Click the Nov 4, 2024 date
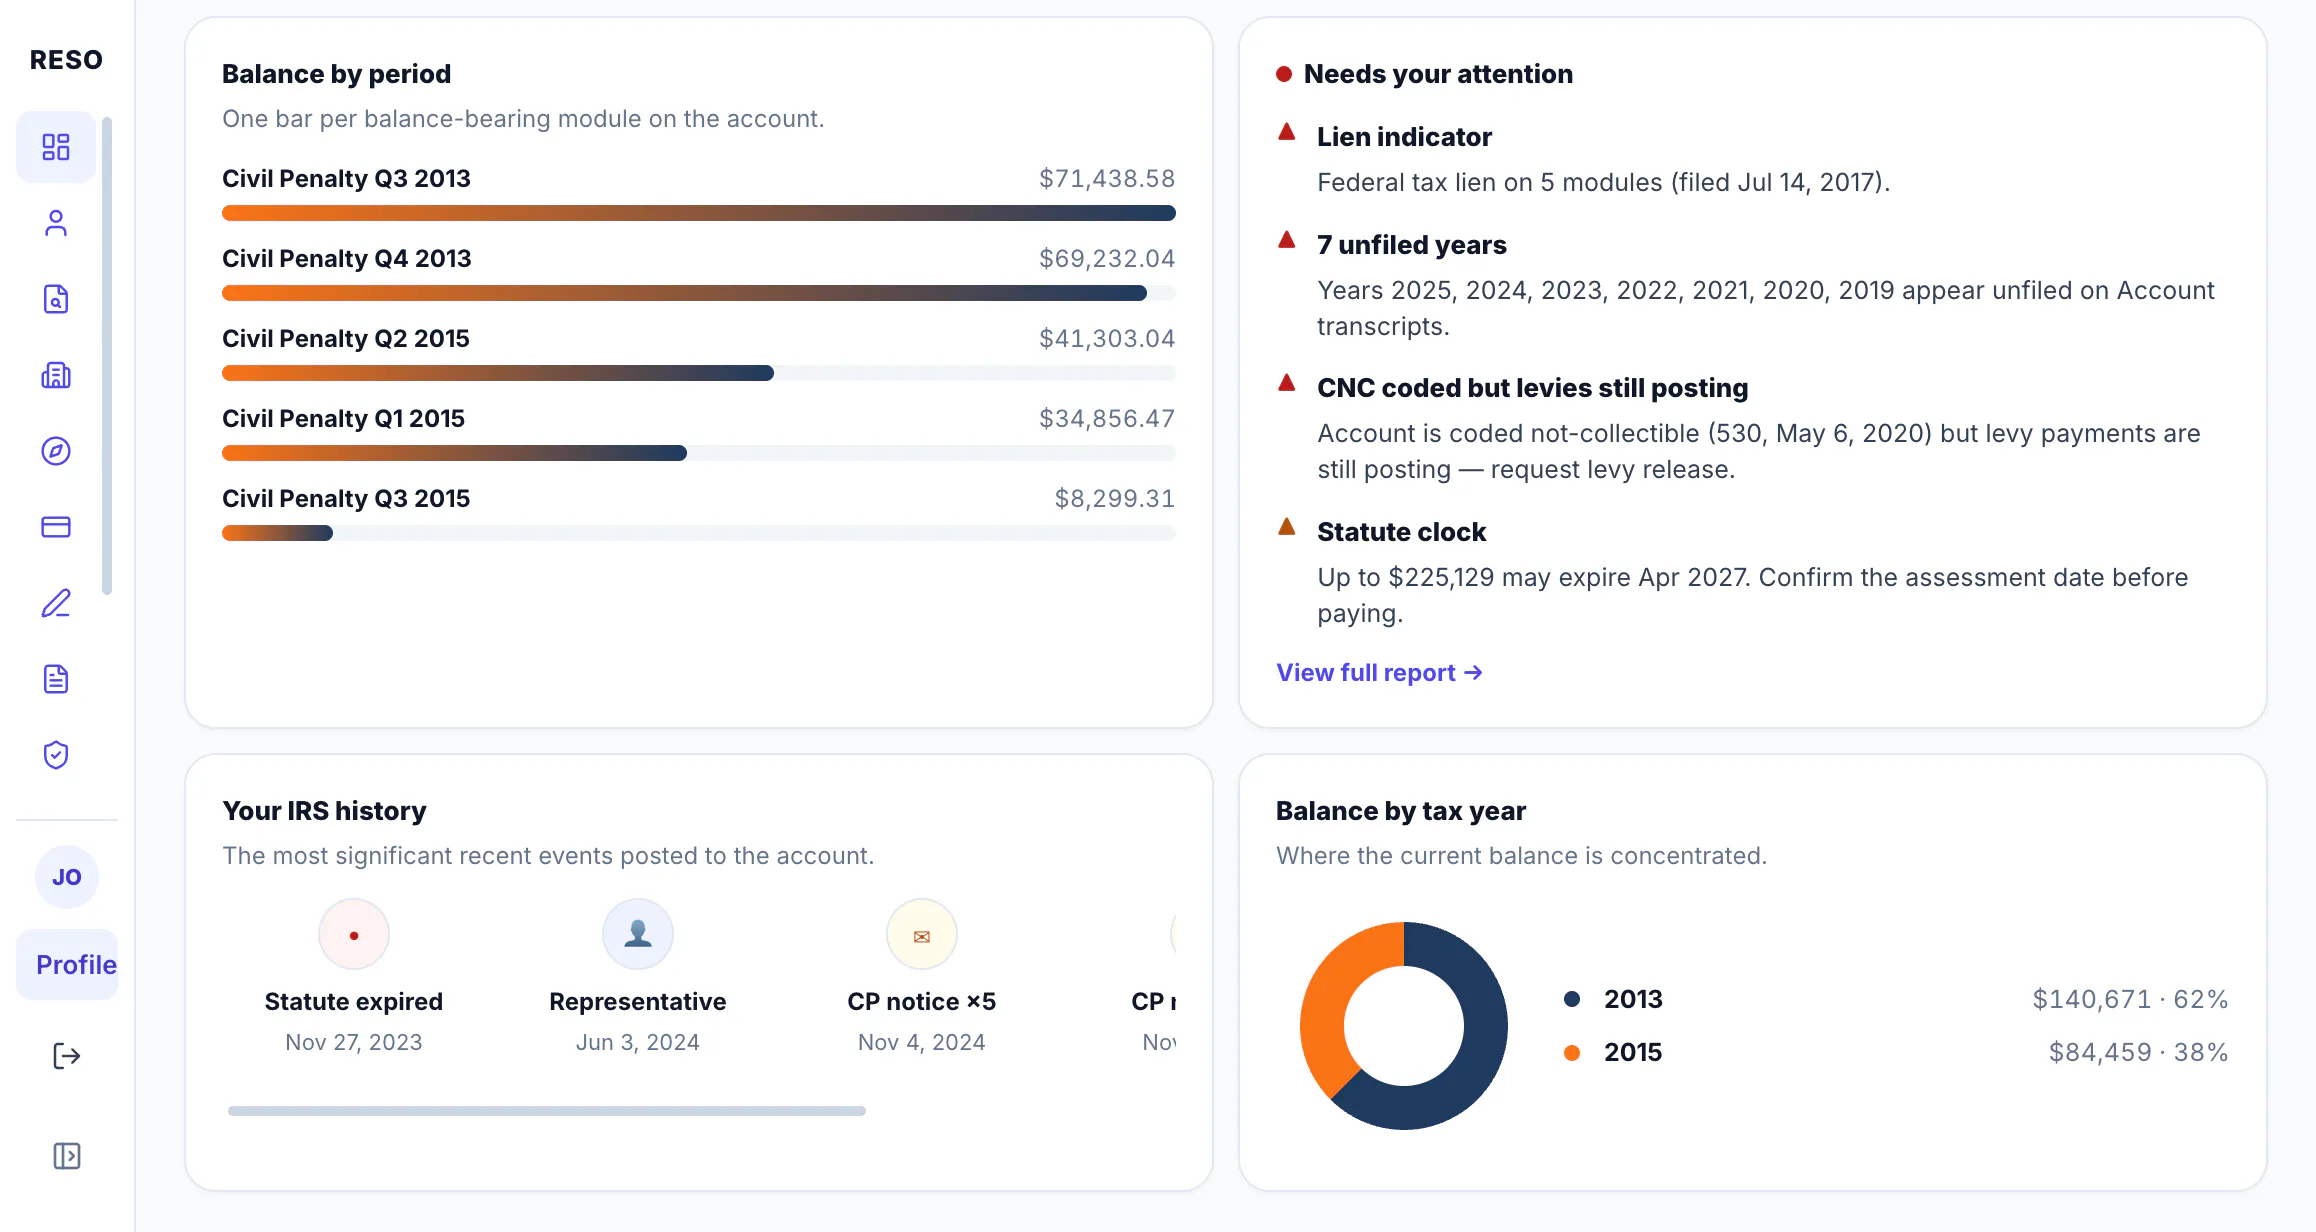 (922, 1042)
